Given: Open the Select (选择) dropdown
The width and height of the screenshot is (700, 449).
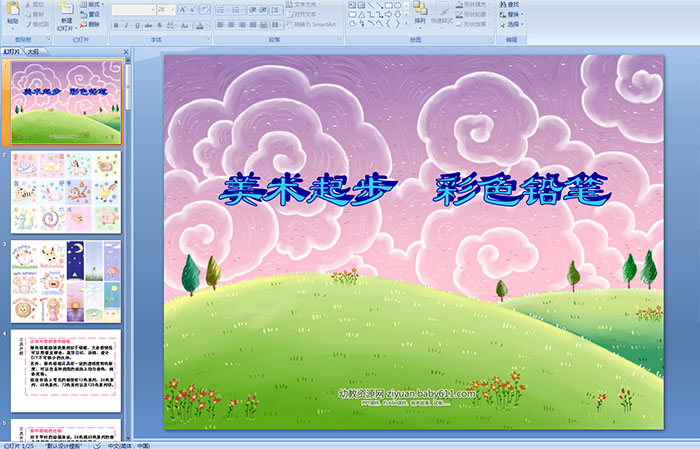Looking at the screenshot, I should pos(511,24).
